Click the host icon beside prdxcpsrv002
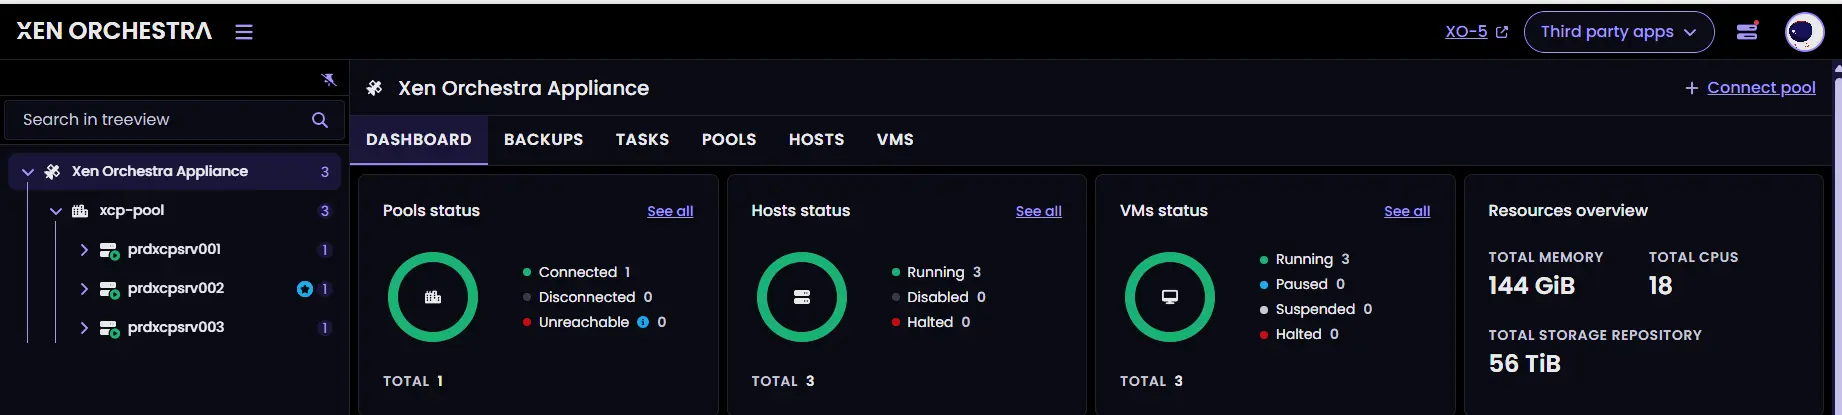The height and width of the screenshot is (415, 1842). (109, 289)
